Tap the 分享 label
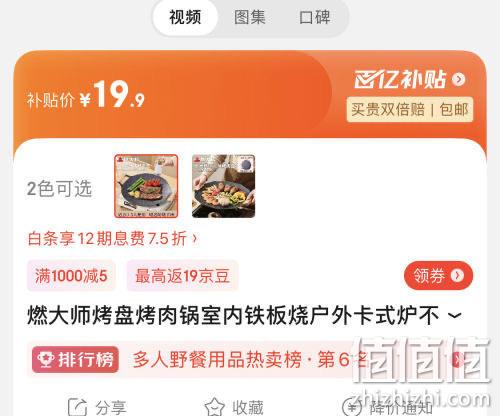 point(111,408)
